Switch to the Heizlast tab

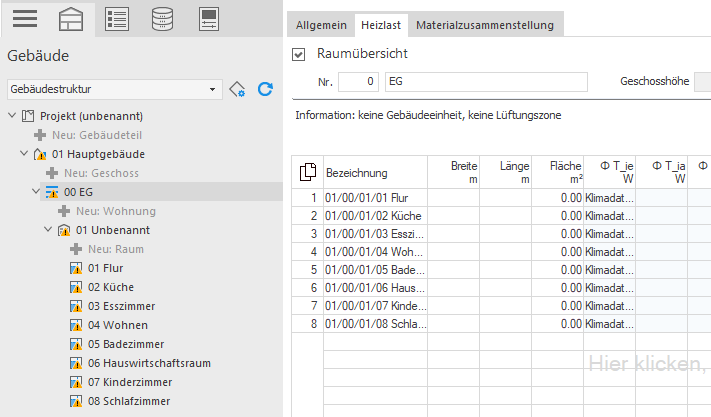coord(381,25)
